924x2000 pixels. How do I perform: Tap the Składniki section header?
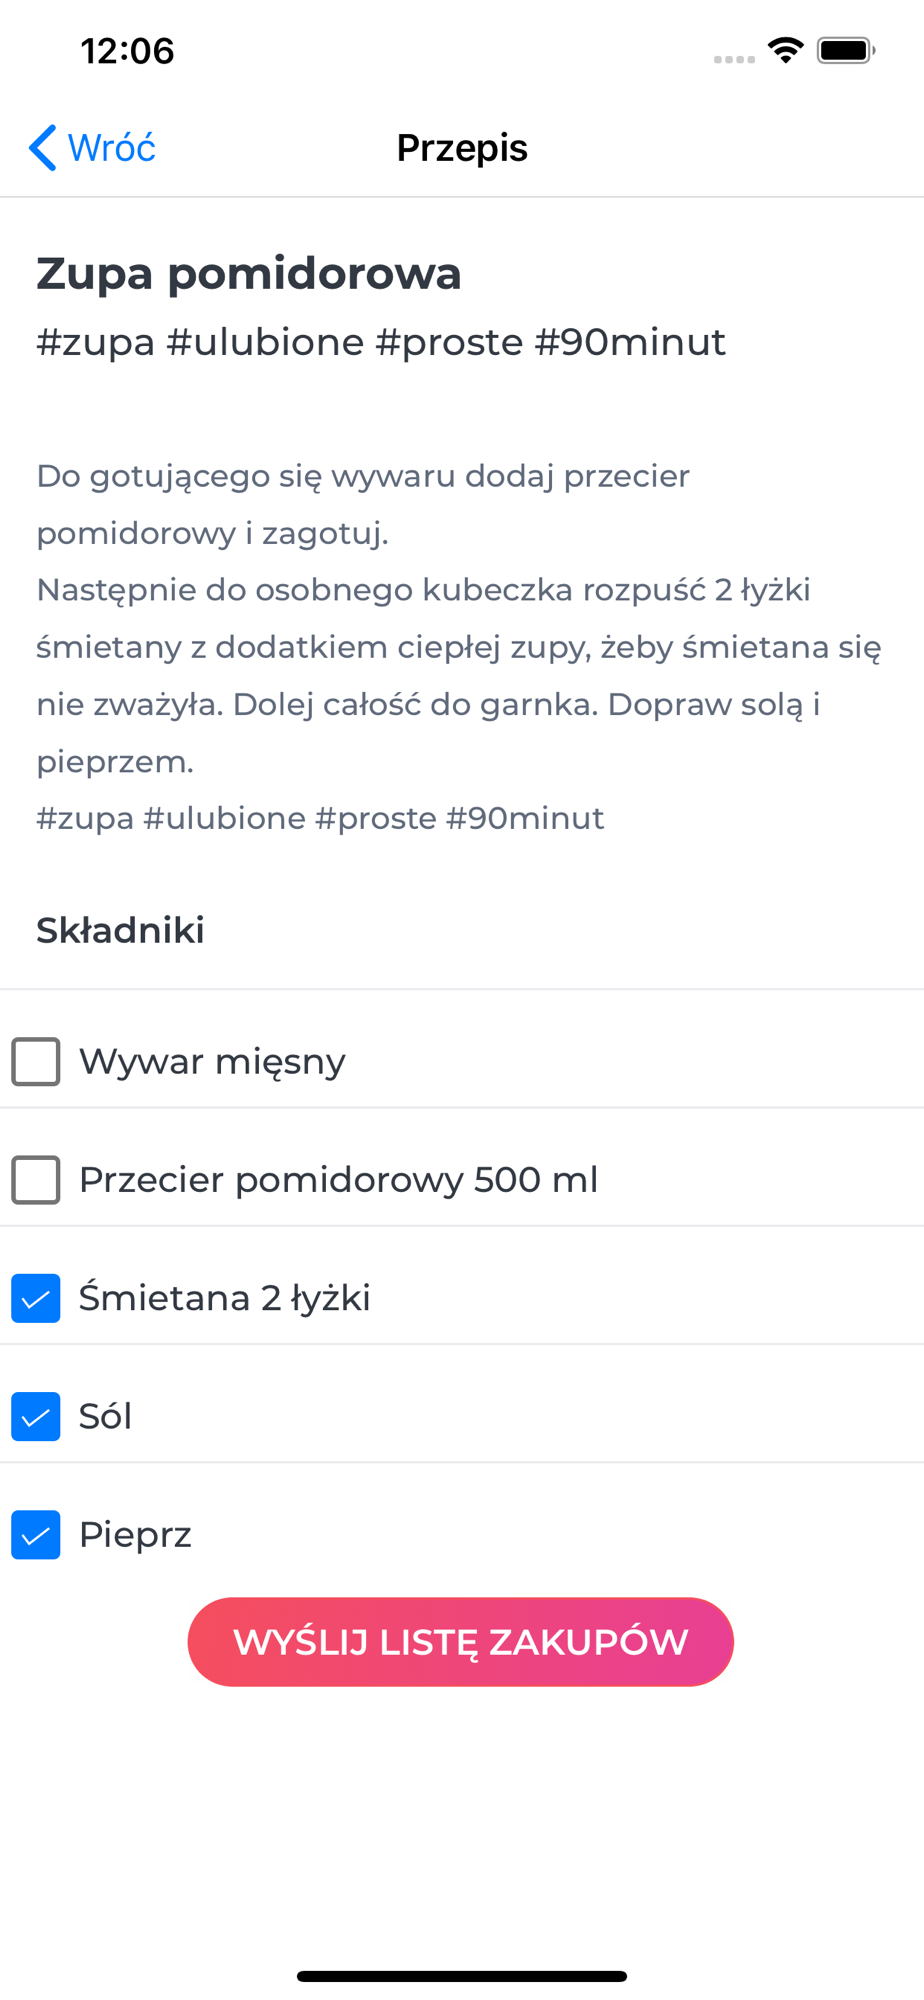click(x=121, y=930)
